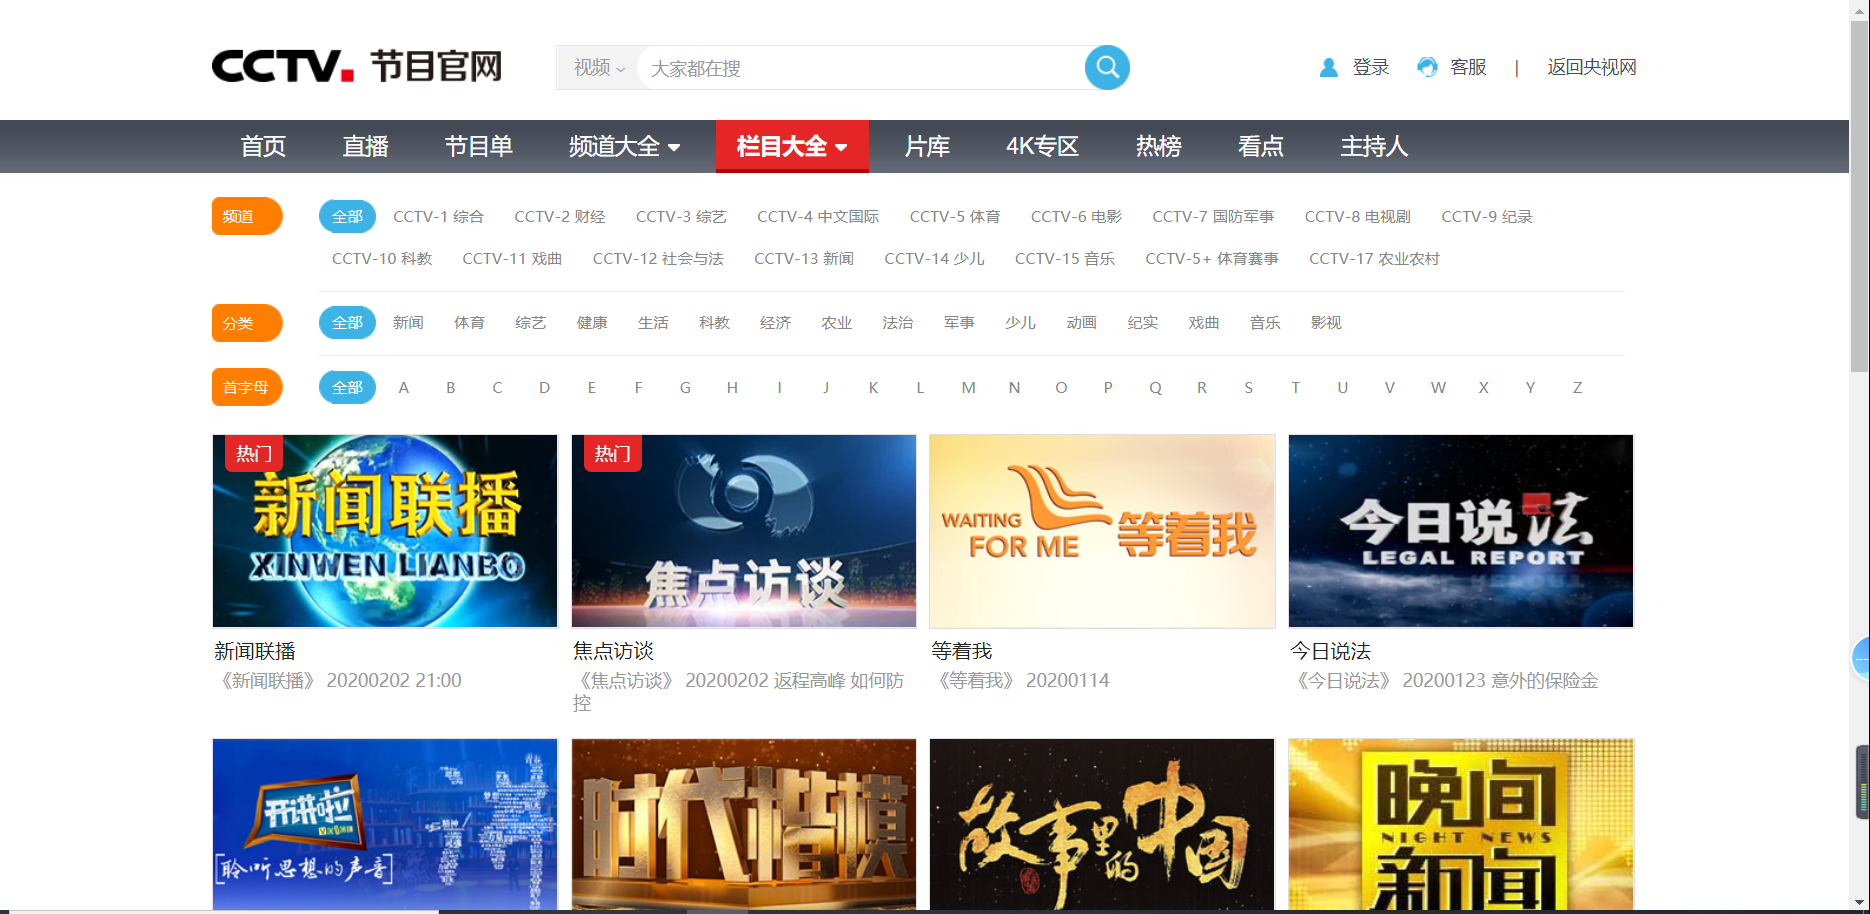Select the CCTV-17 农业农村 channel filter
Viewport: 1870px width, 914px height.
(1374, 258)
